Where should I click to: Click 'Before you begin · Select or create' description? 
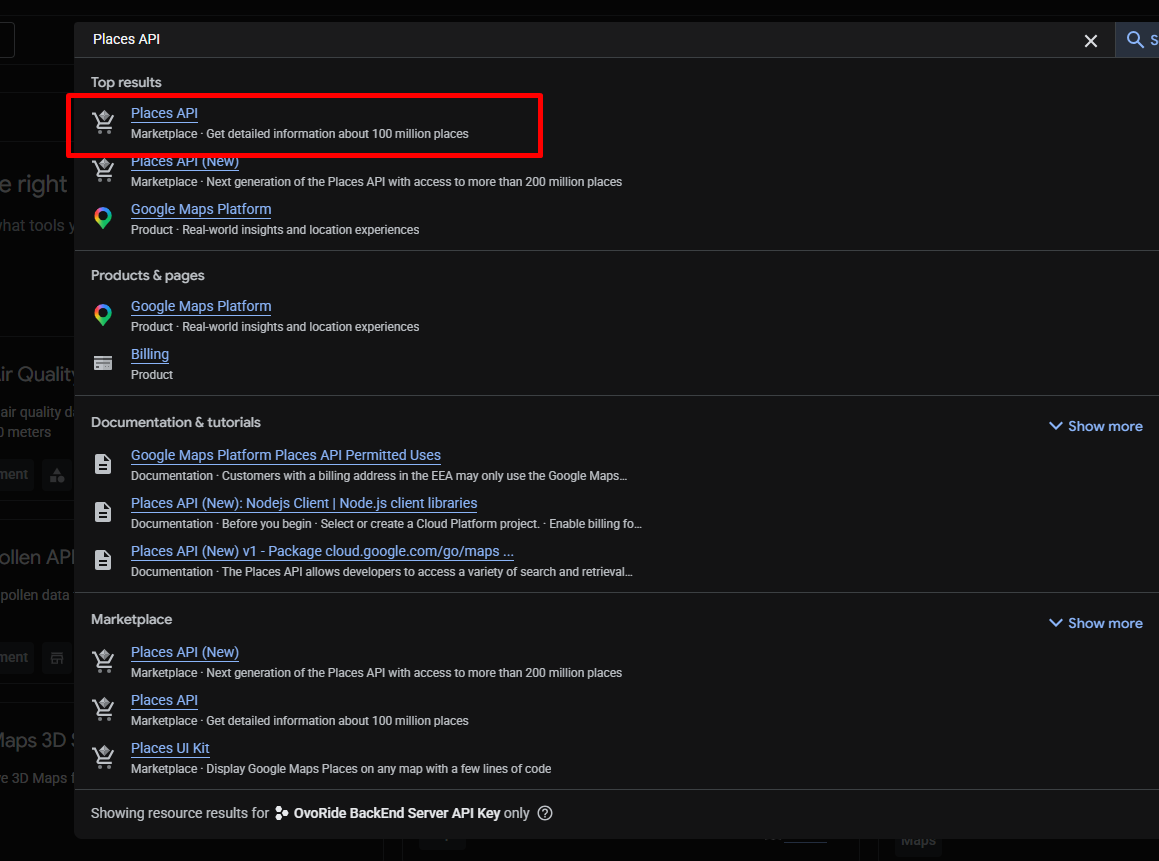coord(432,524)
